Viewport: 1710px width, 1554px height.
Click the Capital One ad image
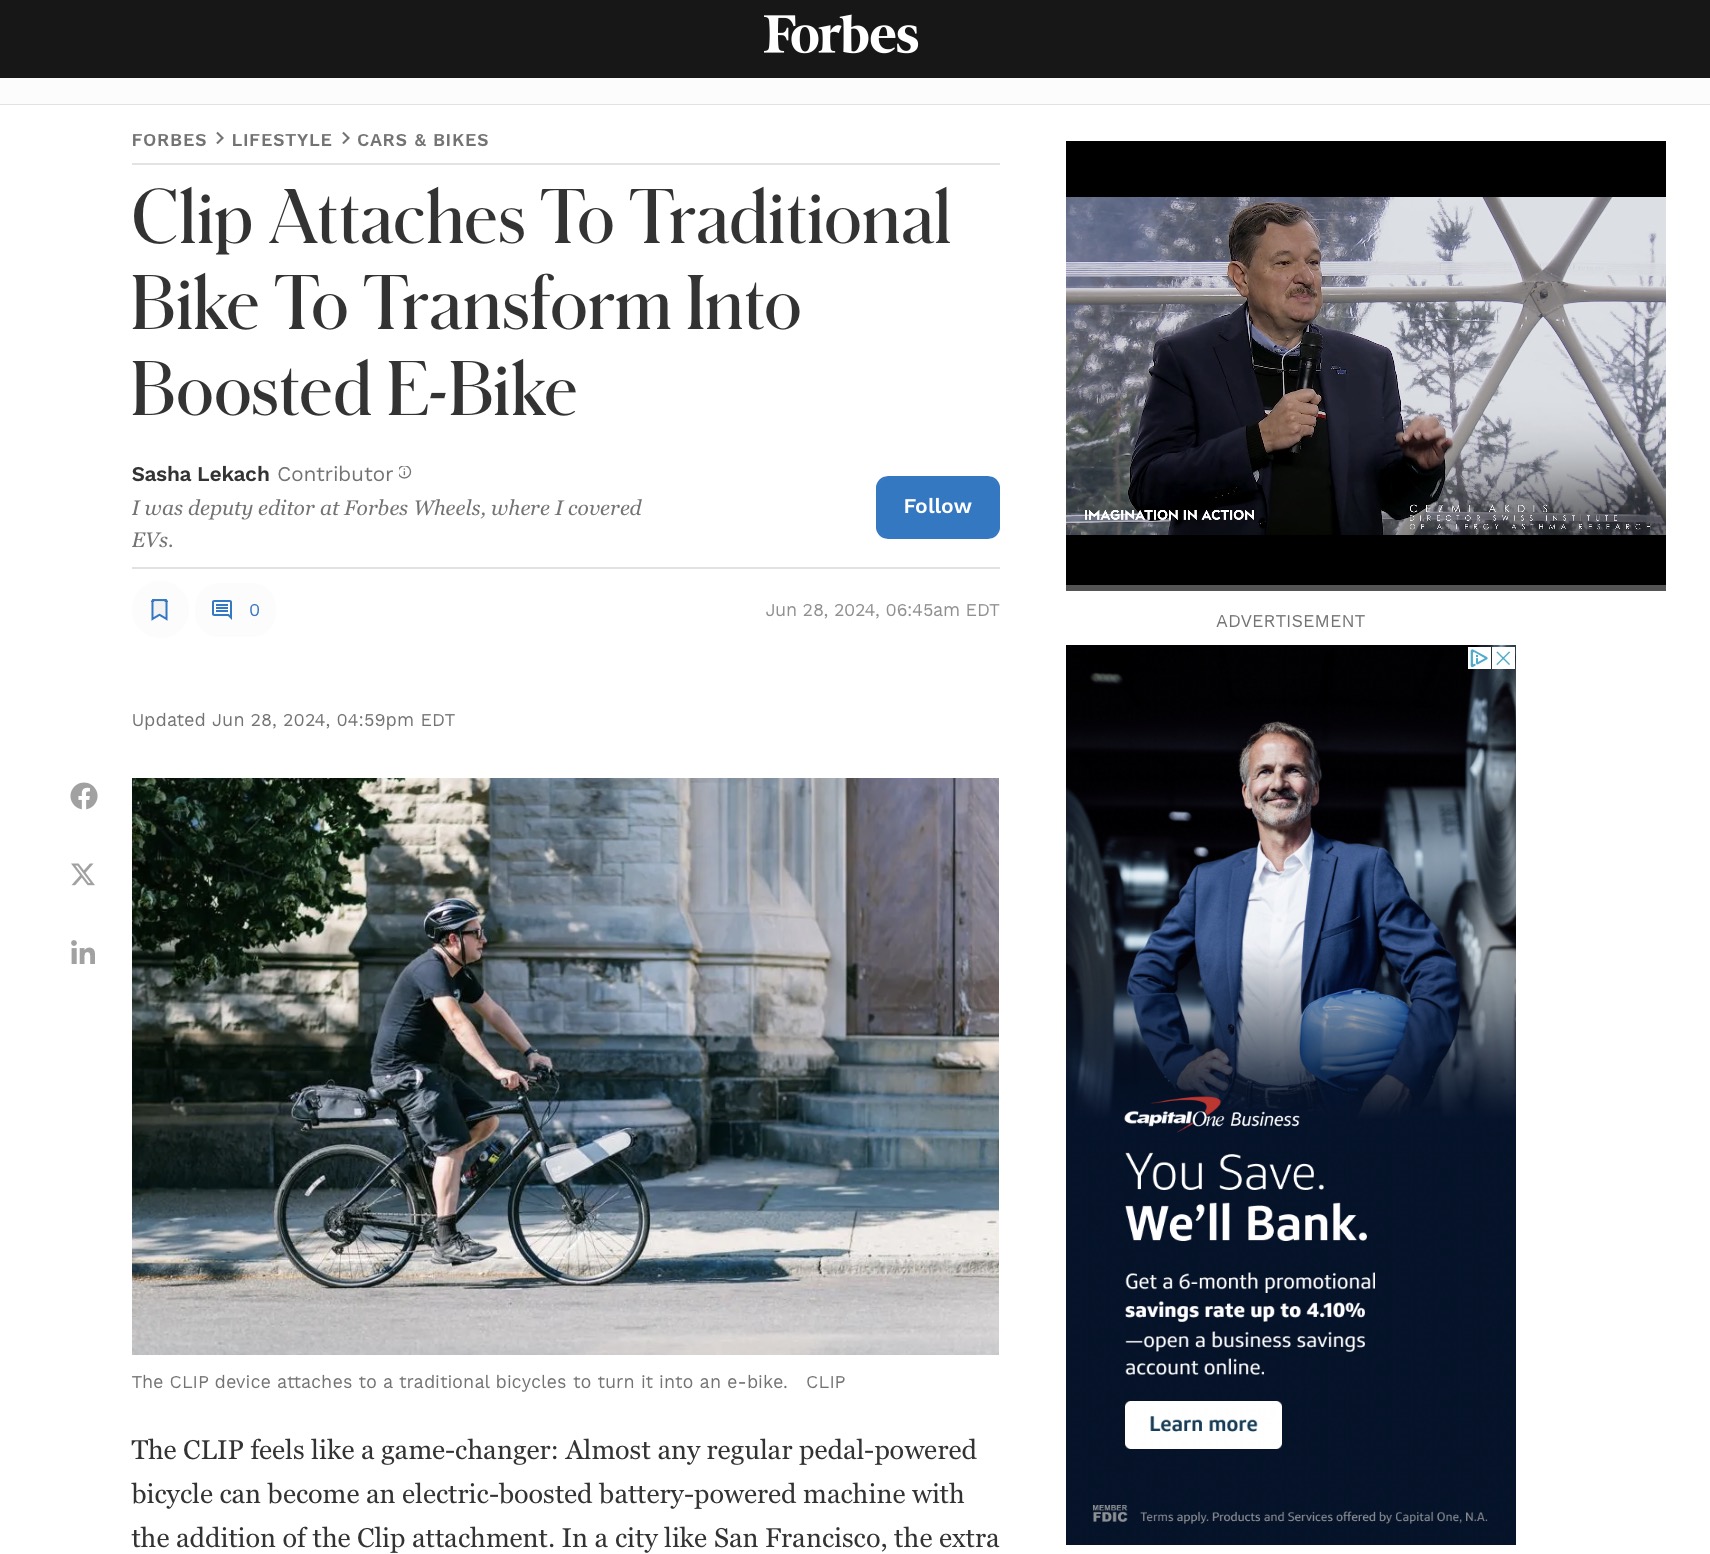(x=1291, y=1094)
